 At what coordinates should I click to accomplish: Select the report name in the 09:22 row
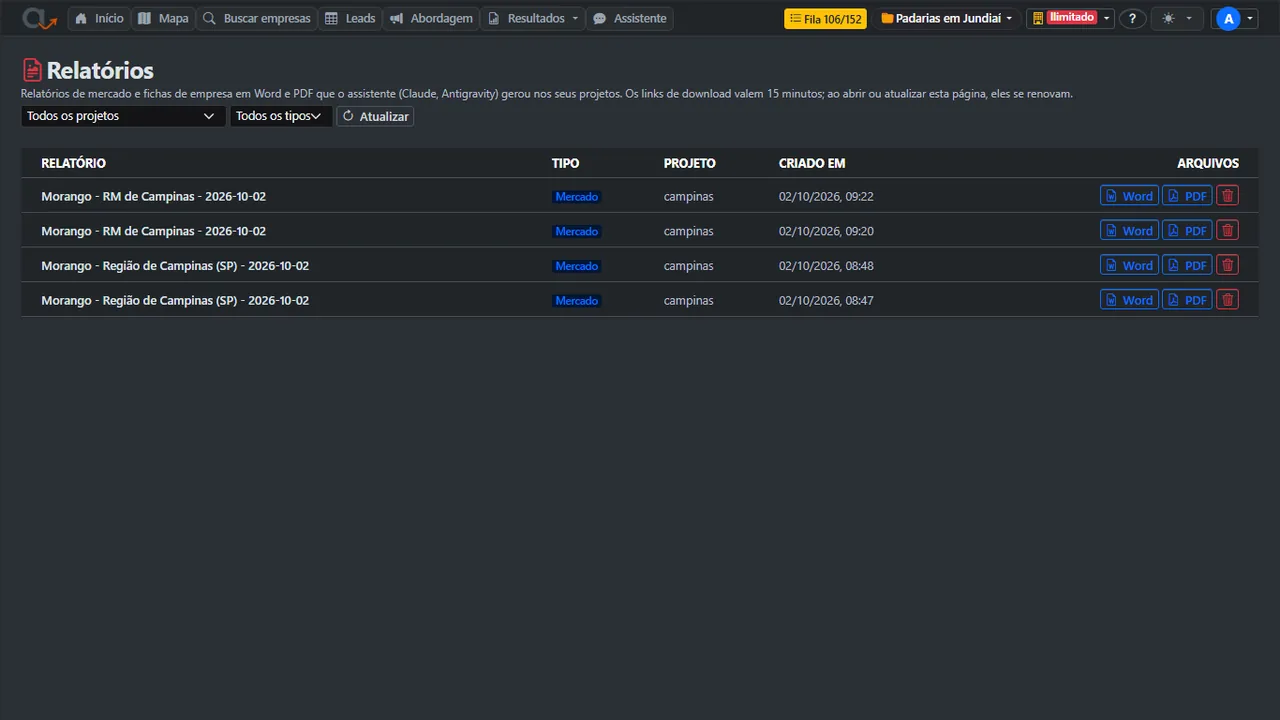pyautogui.click(x=153, y=196)
